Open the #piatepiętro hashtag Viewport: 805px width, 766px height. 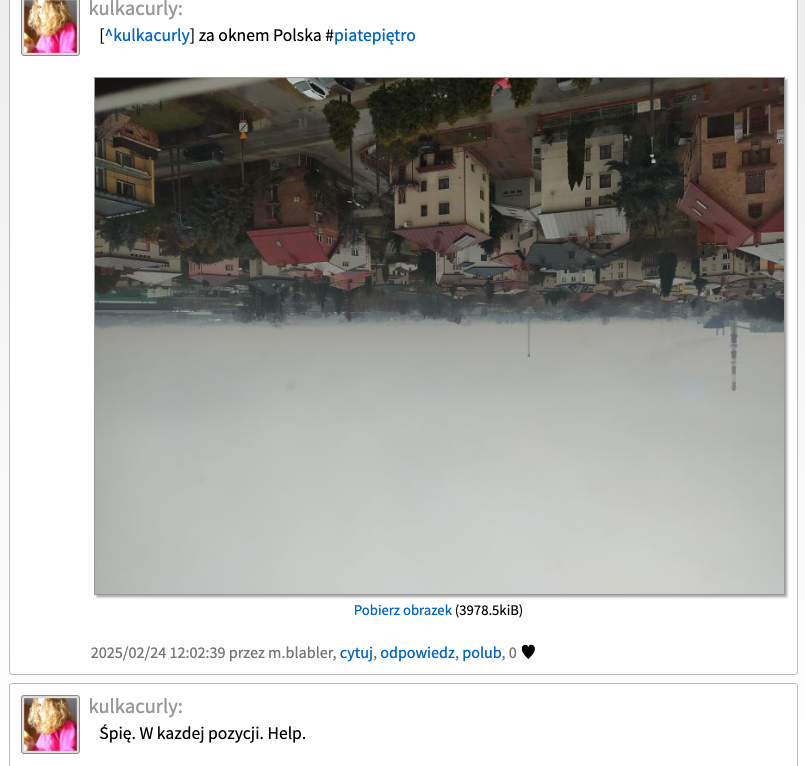[374, 35]
